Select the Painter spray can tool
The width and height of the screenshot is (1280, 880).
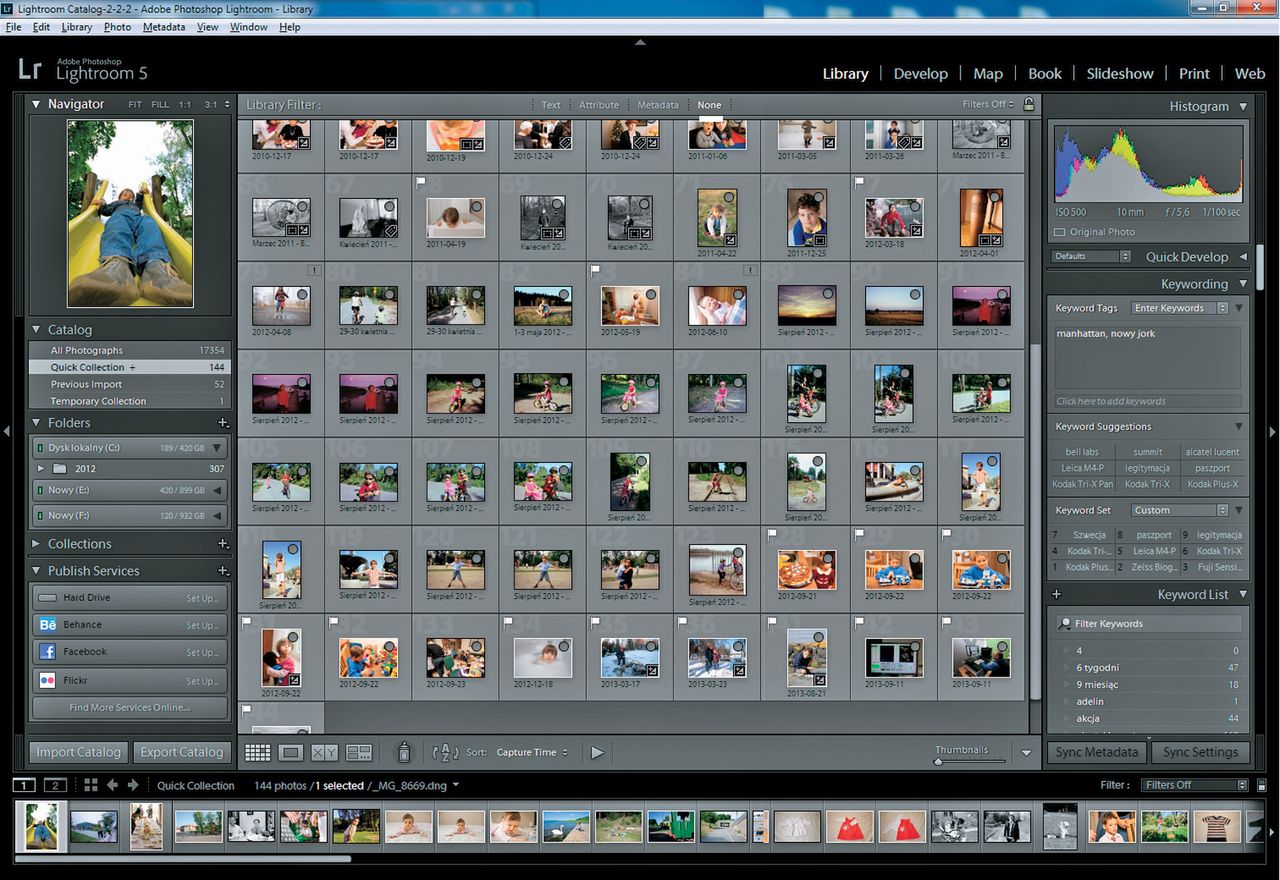tap(404, 752)
